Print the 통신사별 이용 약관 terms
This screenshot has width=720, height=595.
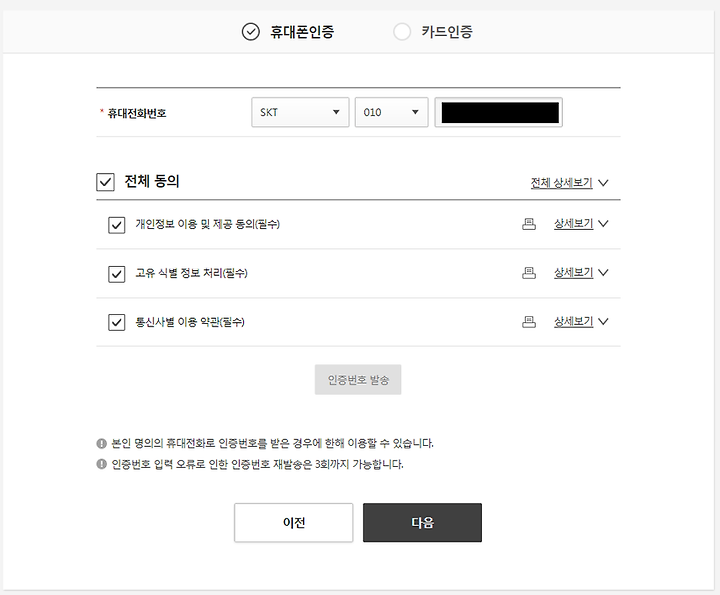[x=529, y=322]
